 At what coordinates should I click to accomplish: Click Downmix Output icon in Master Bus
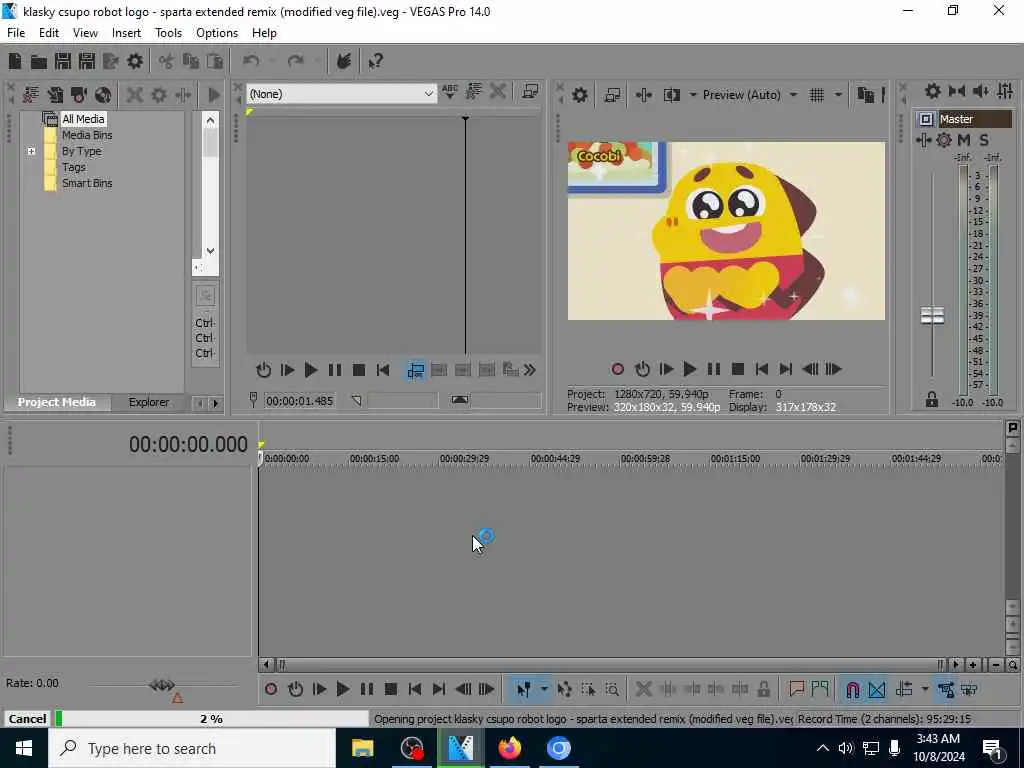(957, 91)
